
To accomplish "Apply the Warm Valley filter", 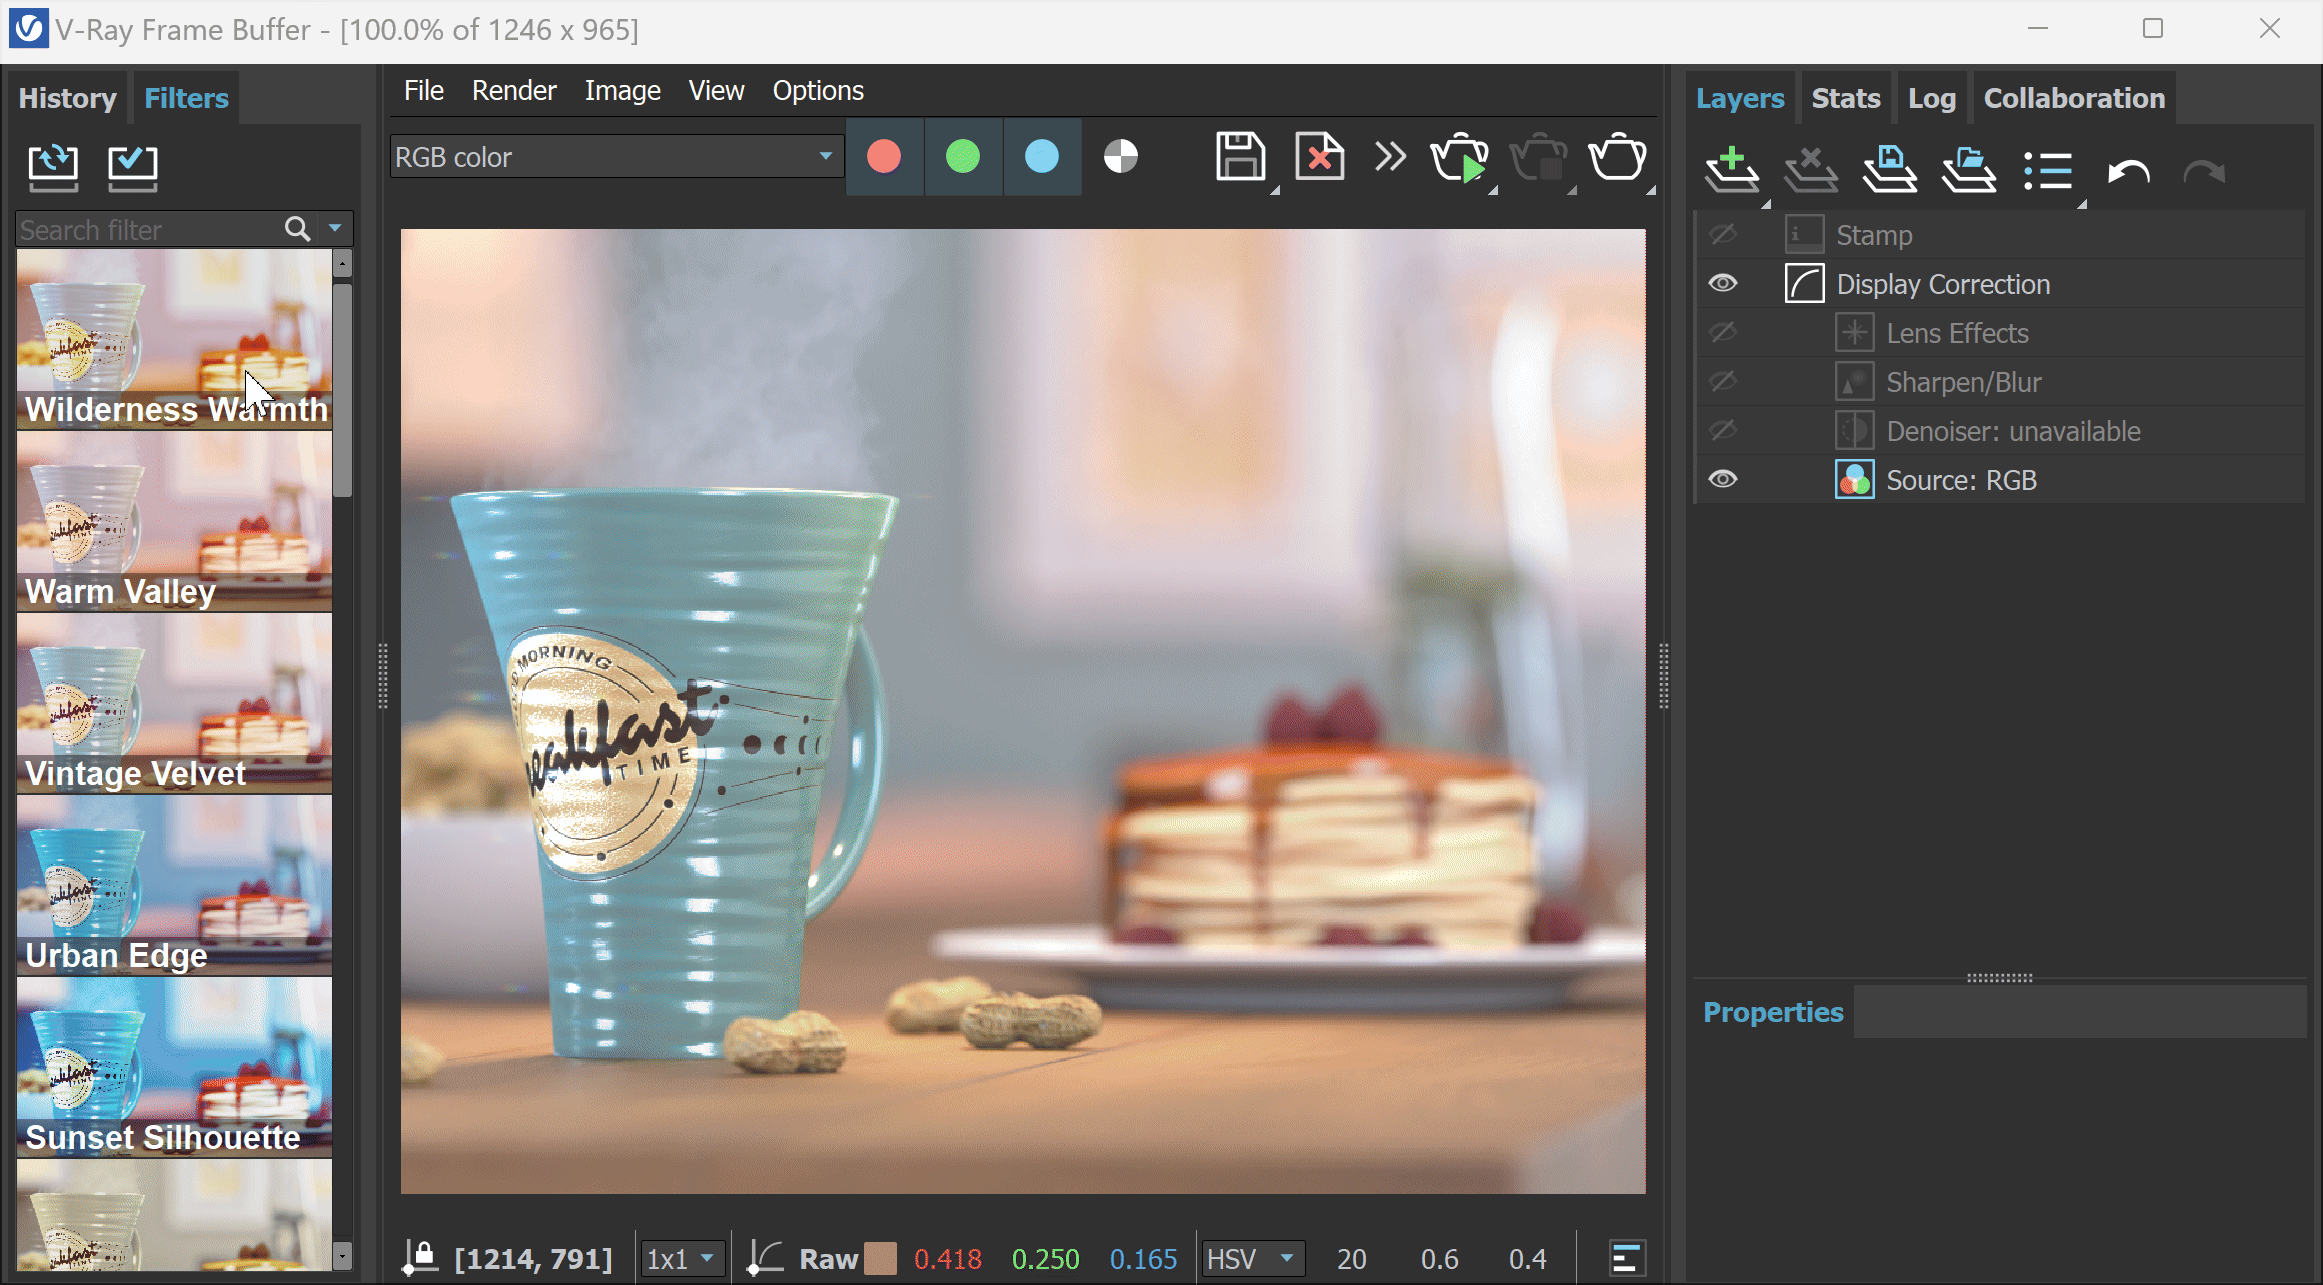I will point(174,521).
